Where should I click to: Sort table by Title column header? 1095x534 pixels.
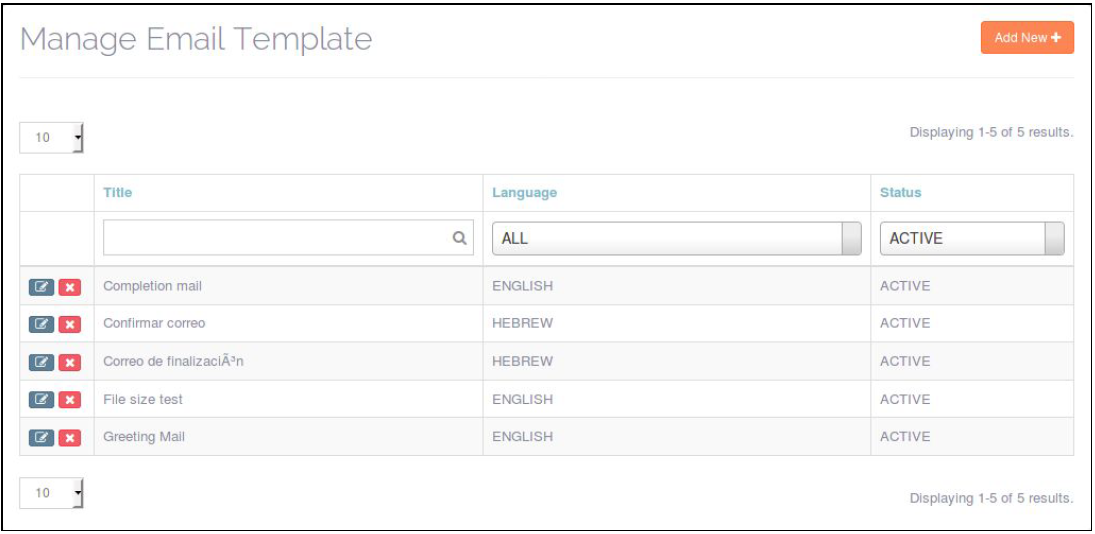(x=118, y=192)
